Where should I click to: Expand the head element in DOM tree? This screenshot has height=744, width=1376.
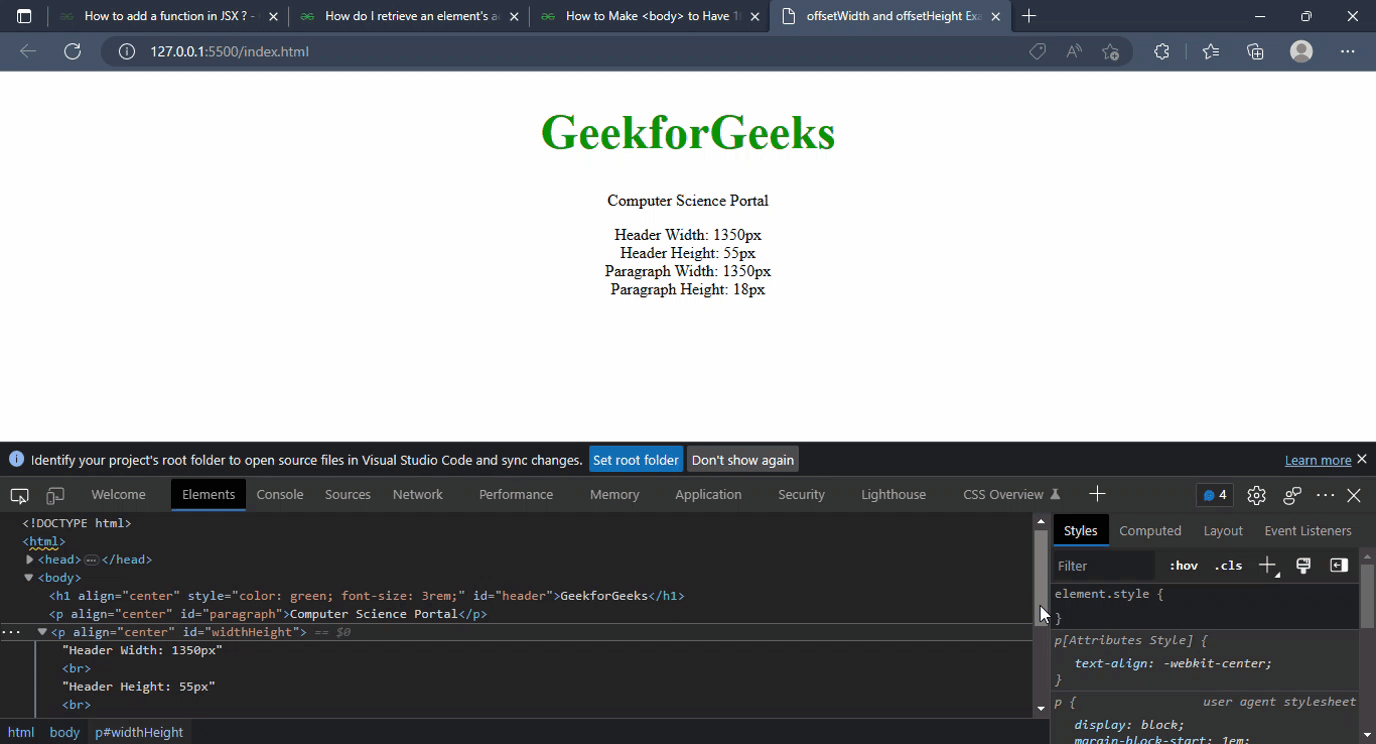pos(29,559)
